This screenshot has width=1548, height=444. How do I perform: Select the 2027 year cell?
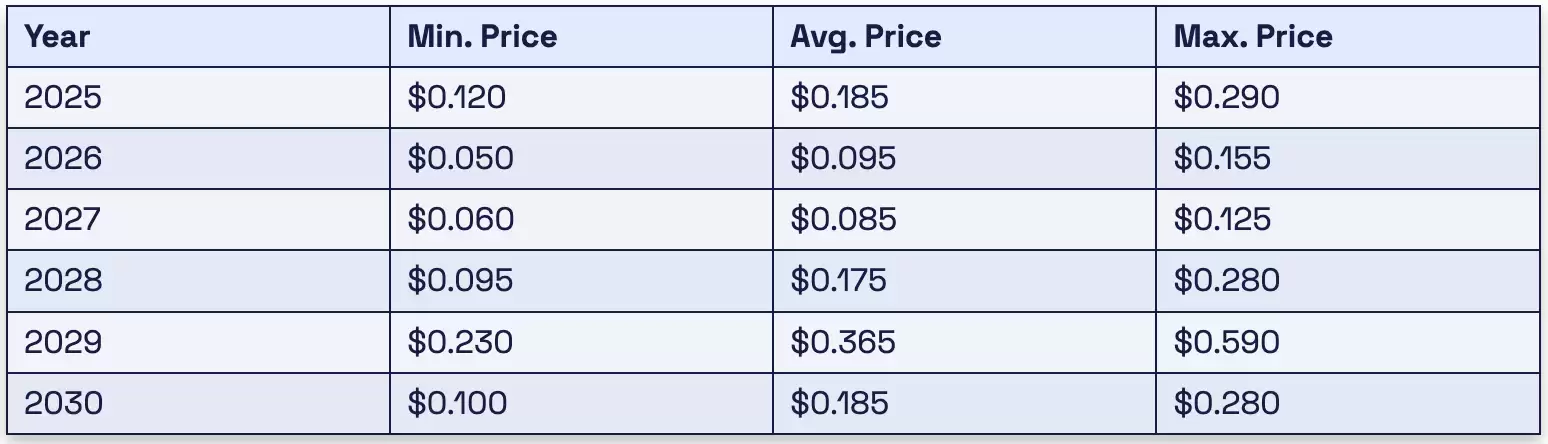(63, 219)
